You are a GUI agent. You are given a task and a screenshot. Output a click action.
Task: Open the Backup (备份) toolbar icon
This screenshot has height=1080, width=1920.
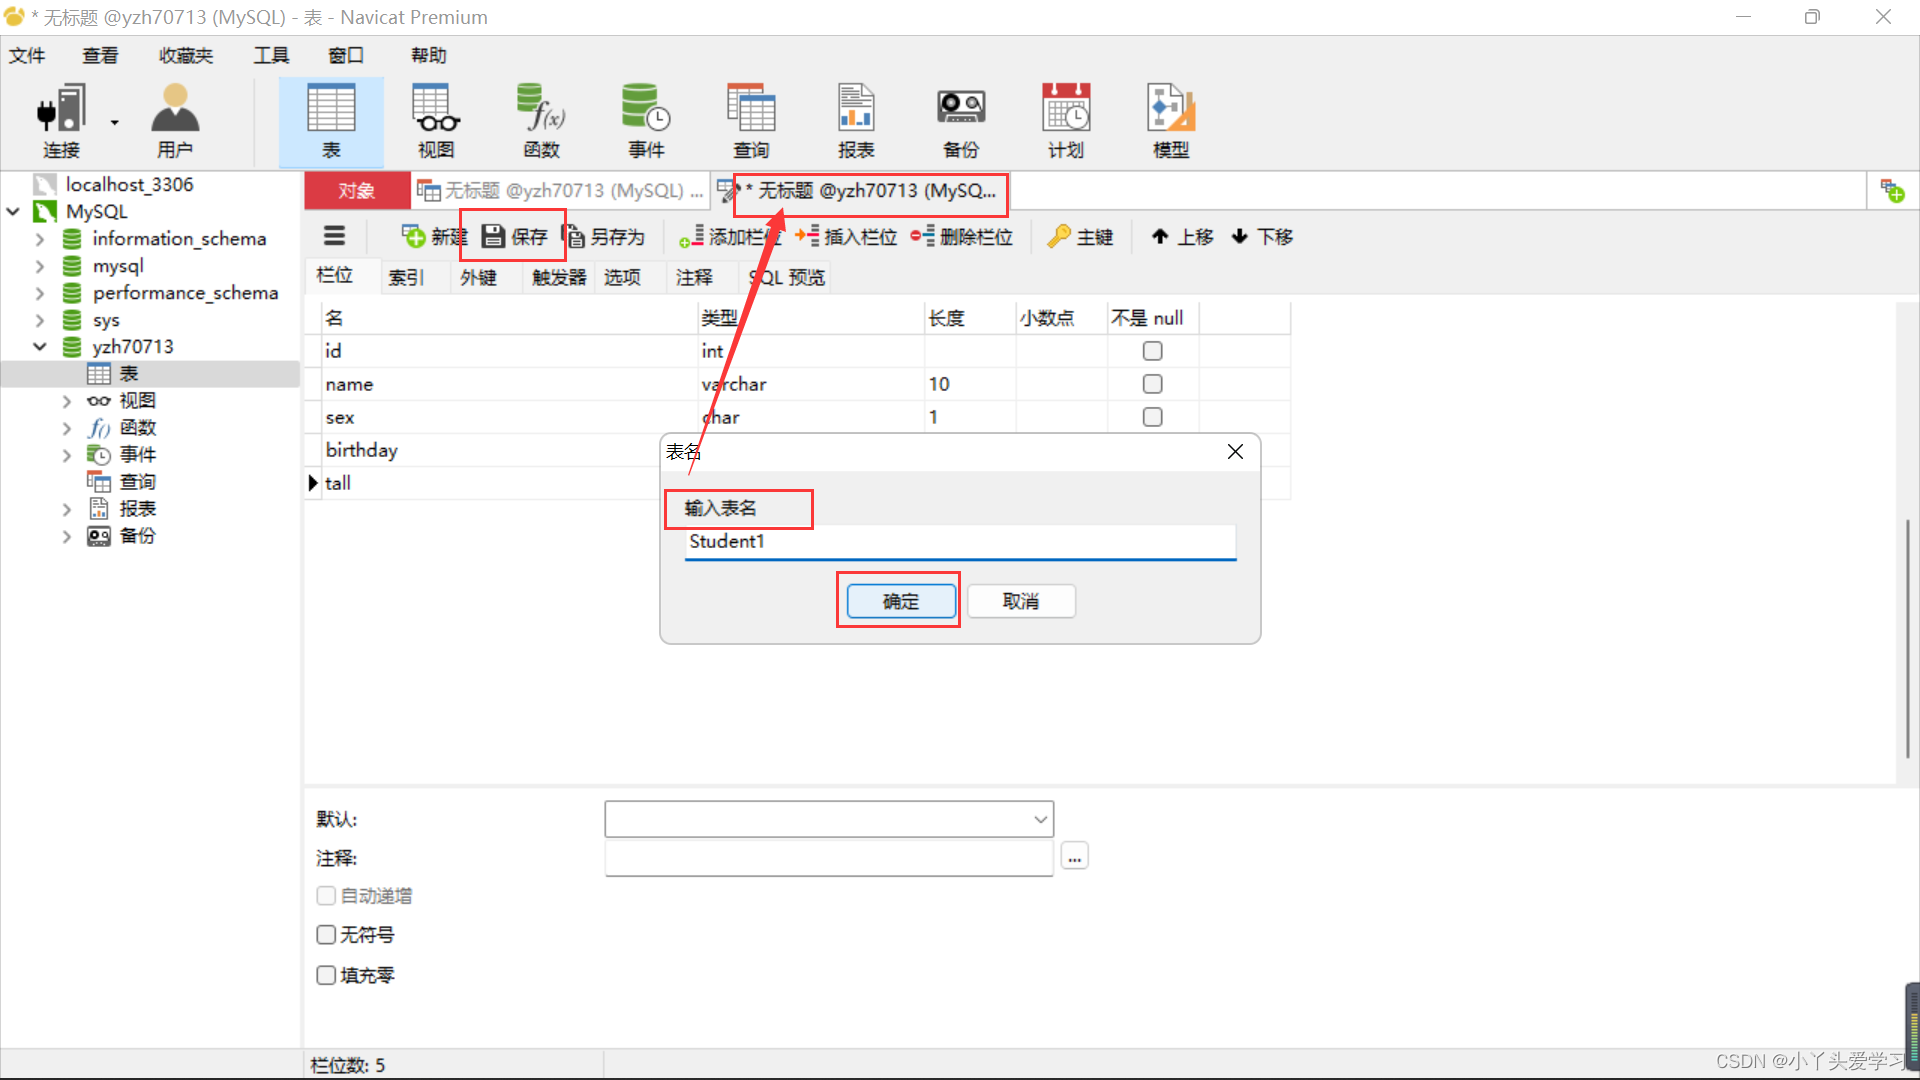tap(961, 121)
